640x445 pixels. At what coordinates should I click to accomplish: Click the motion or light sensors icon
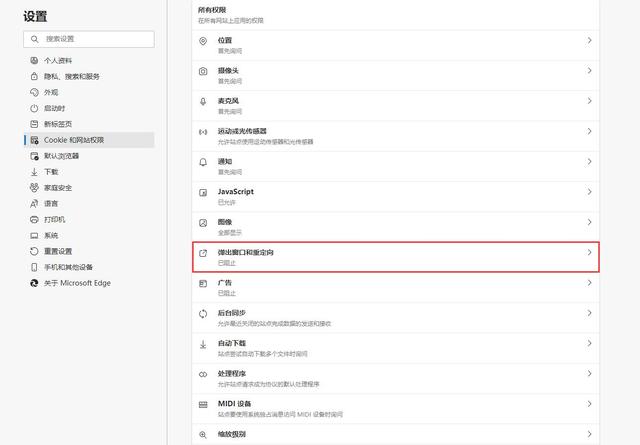coord(203,132)
